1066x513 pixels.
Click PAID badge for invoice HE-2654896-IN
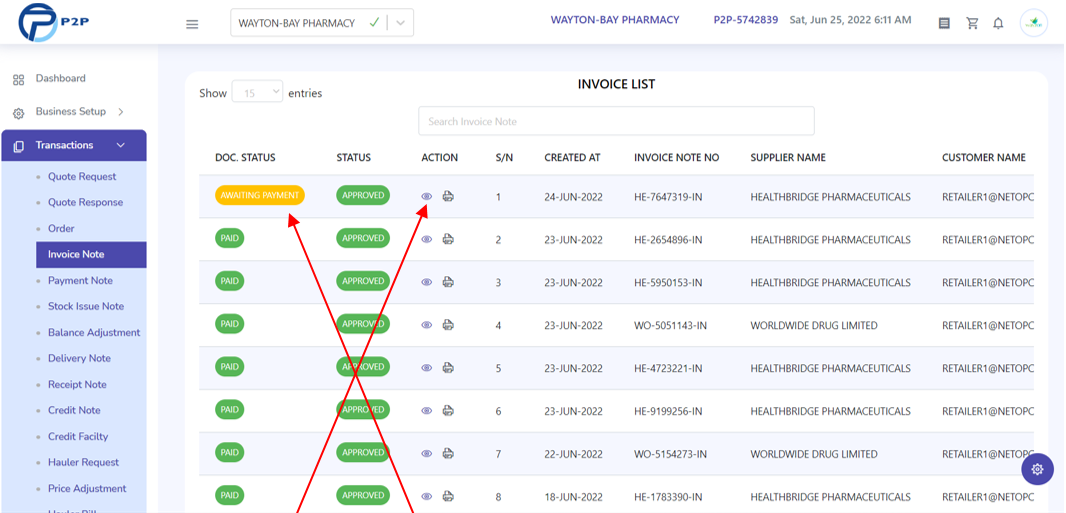coord(230,238)
